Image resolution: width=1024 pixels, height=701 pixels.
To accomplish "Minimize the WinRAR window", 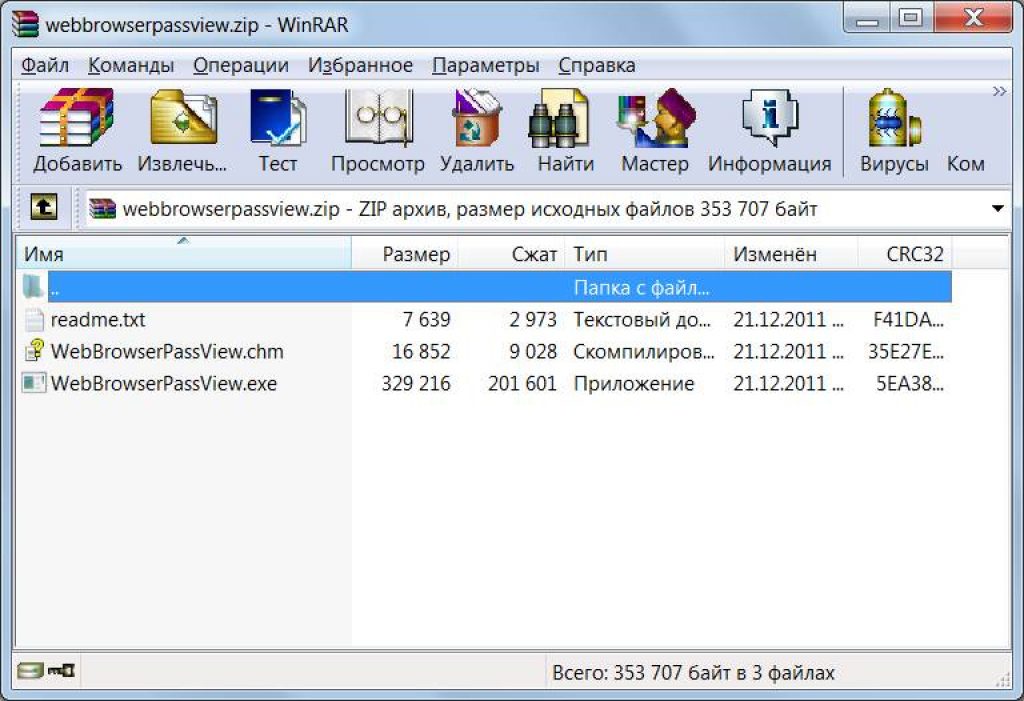I will pos(867,18).
